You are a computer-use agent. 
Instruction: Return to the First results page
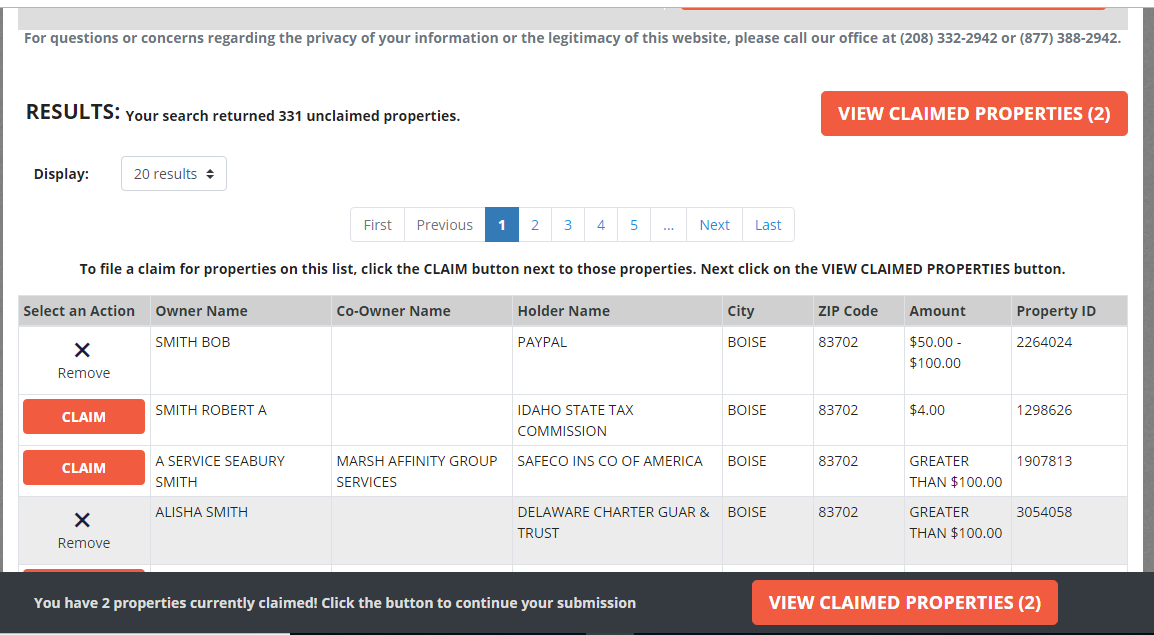click(377, 224)
